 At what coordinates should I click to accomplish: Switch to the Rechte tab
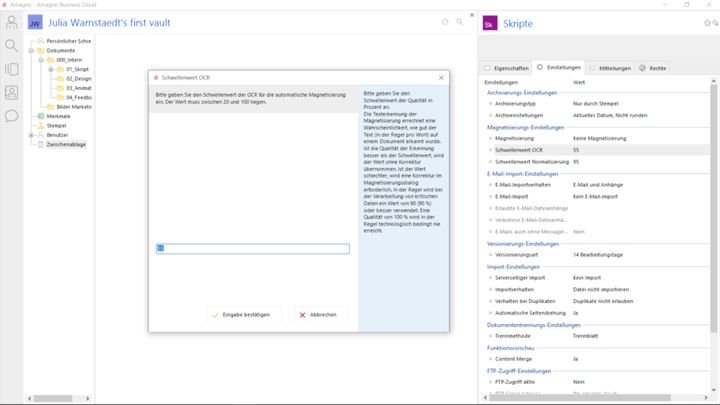[x=653, y=67]
